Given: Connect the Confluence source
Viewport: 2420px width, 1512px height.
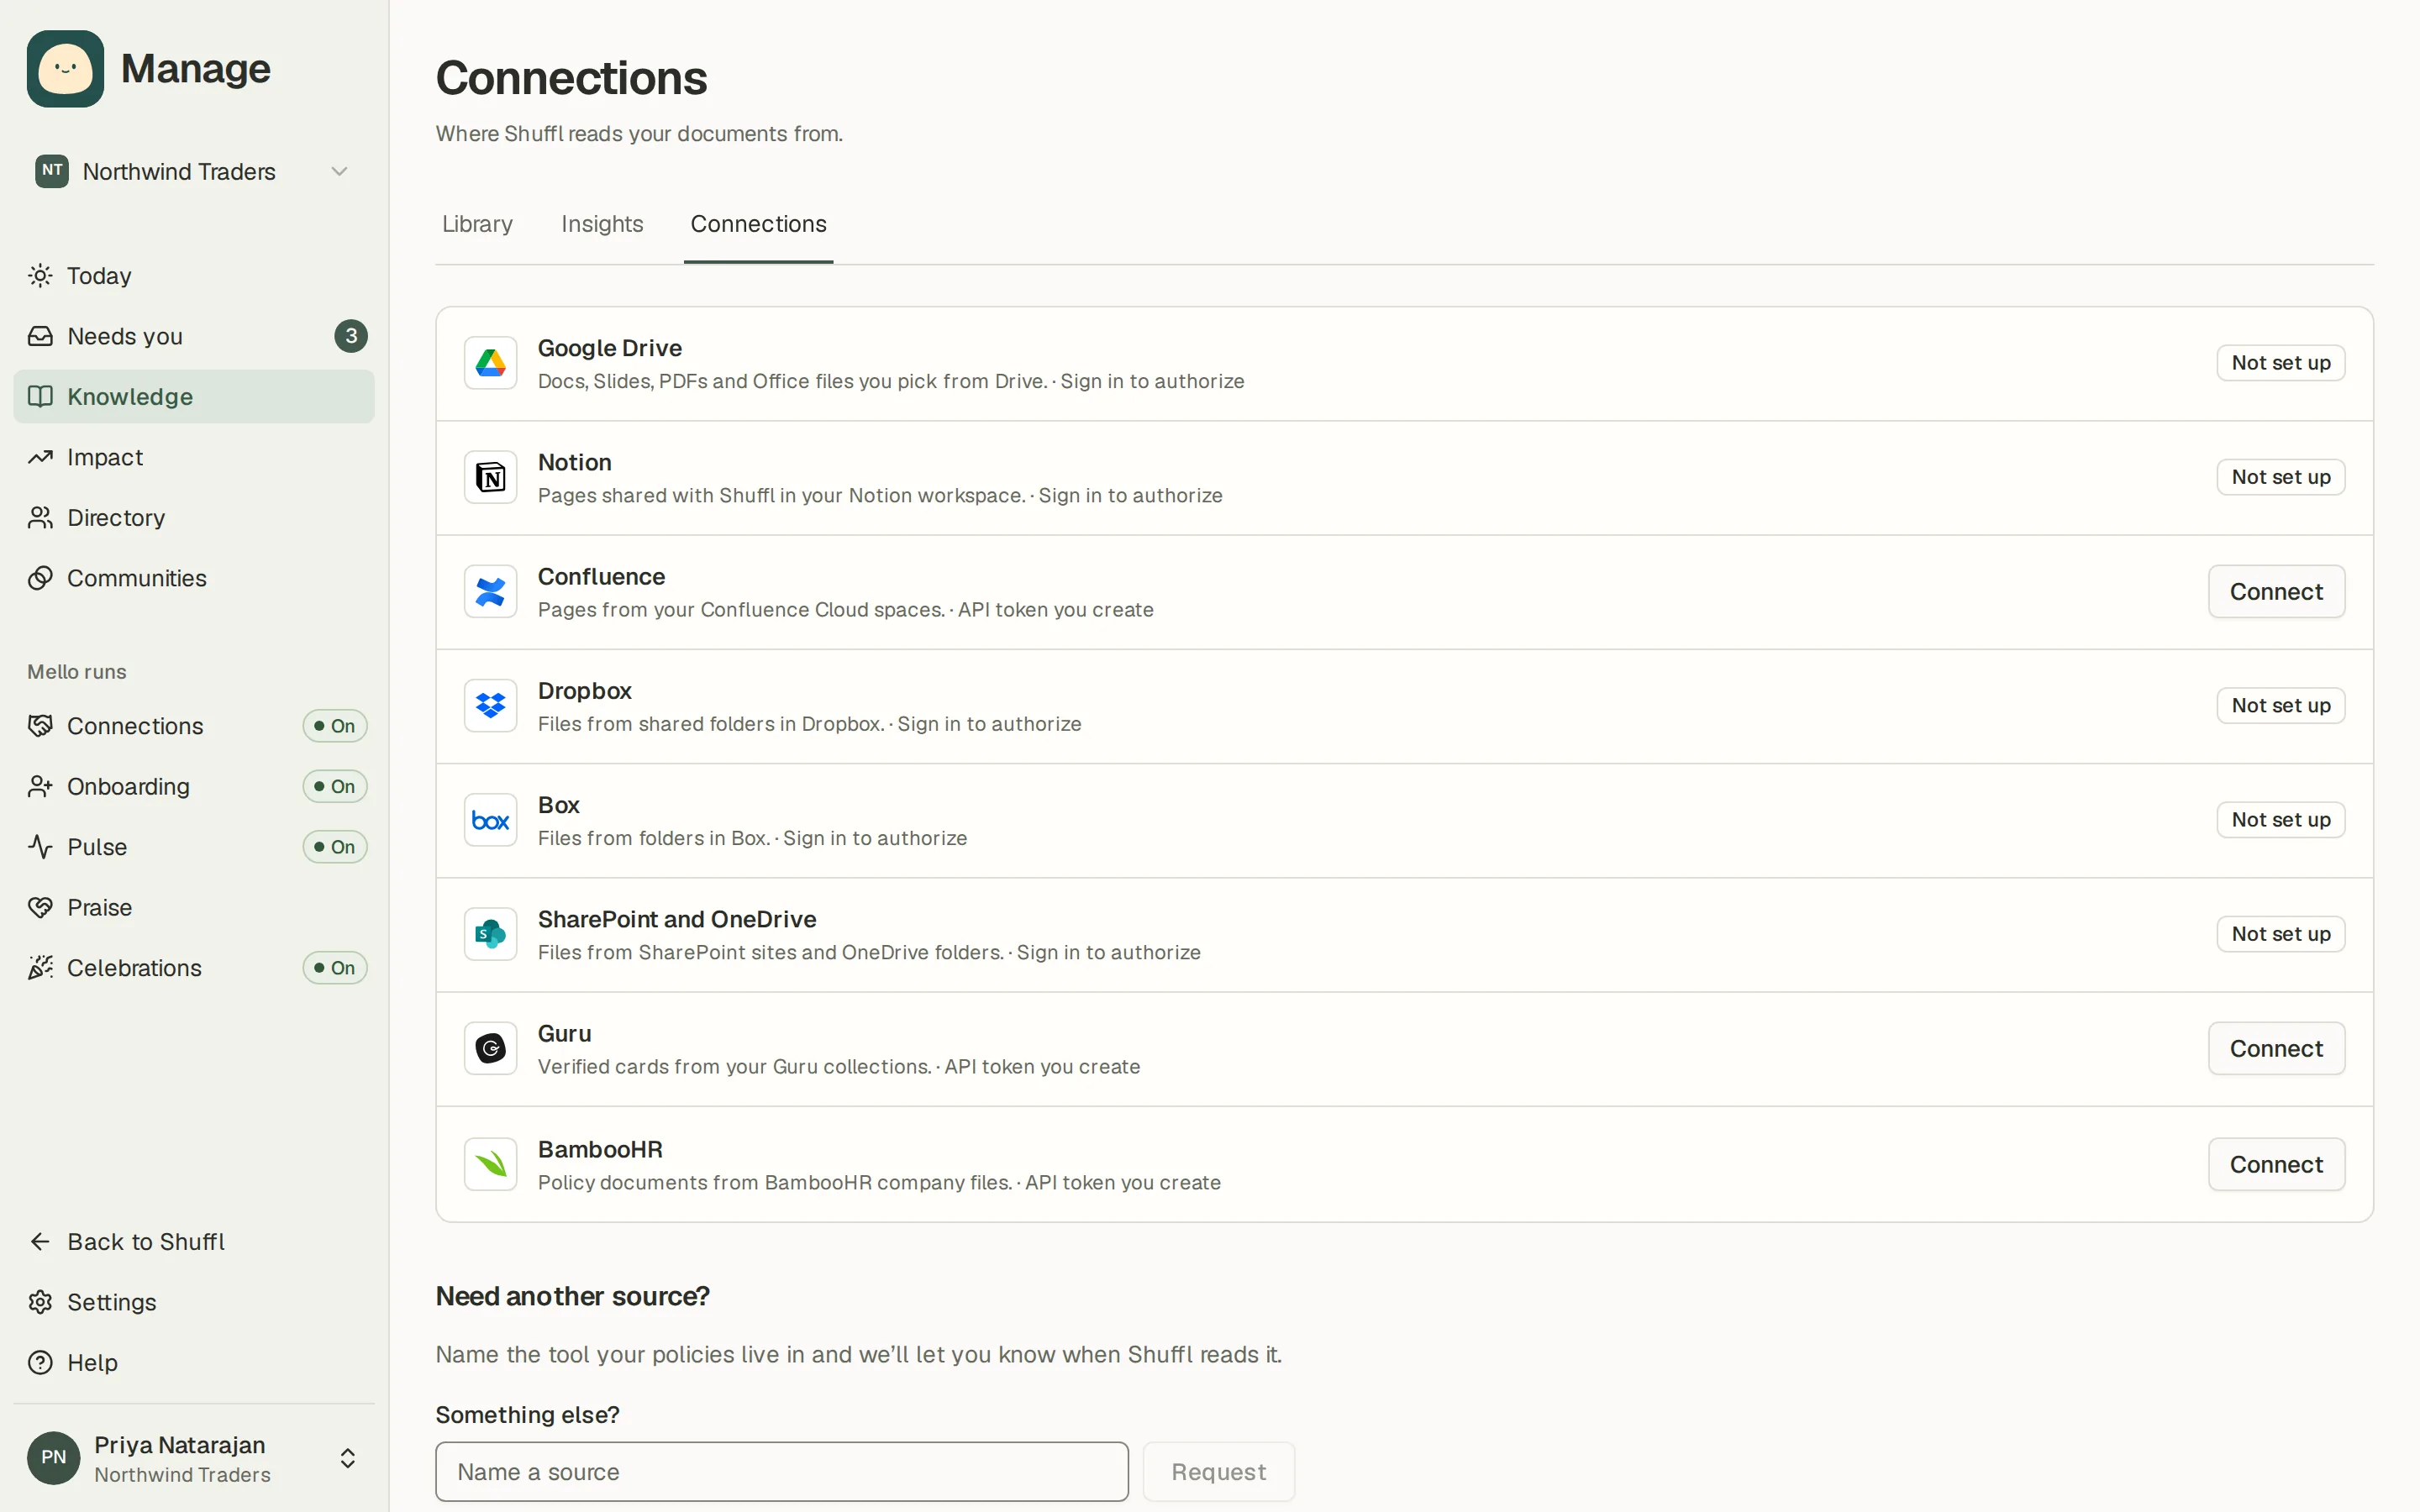Looking at the screenshot, I should click(x=2276, y=592).
